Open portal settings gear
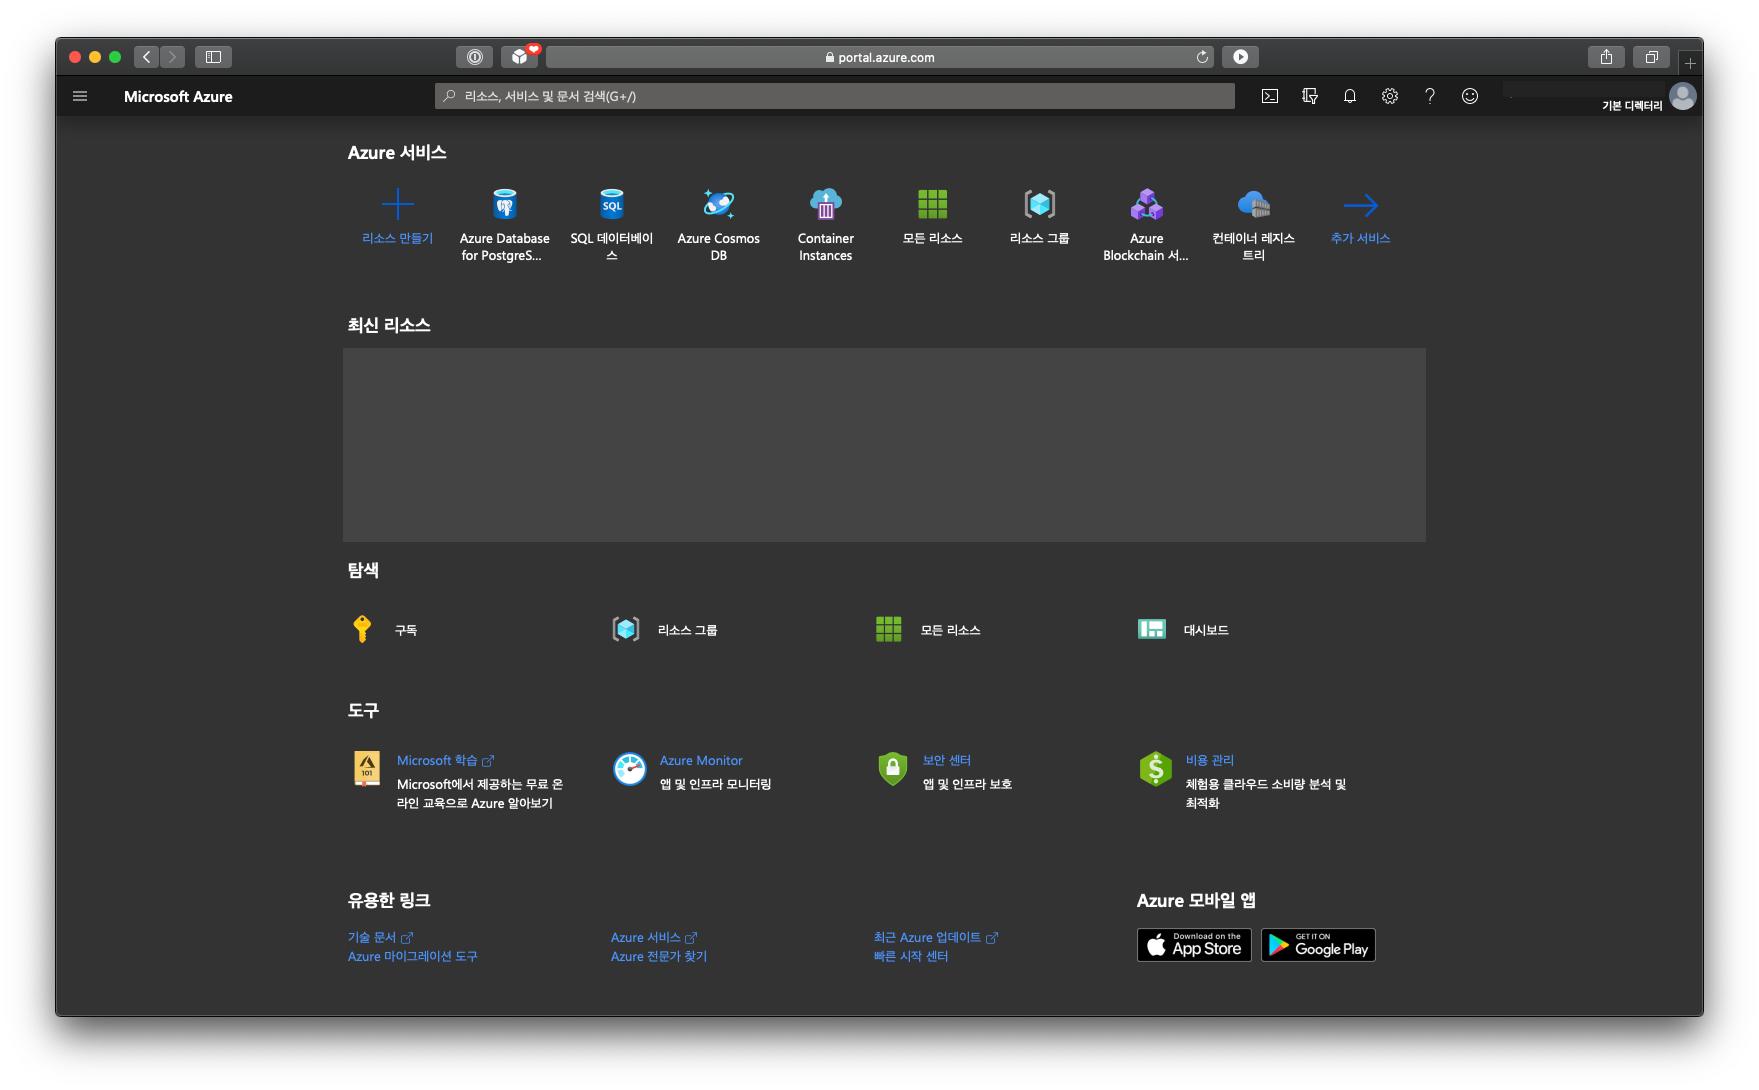1759x1090 pixels. pos(1390,96)
